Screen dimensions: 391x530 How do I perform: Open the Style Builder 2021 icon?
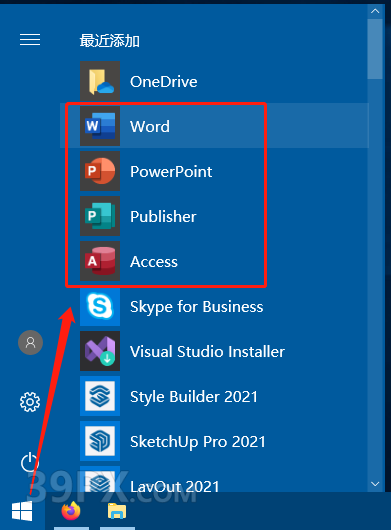coord(100,396)
